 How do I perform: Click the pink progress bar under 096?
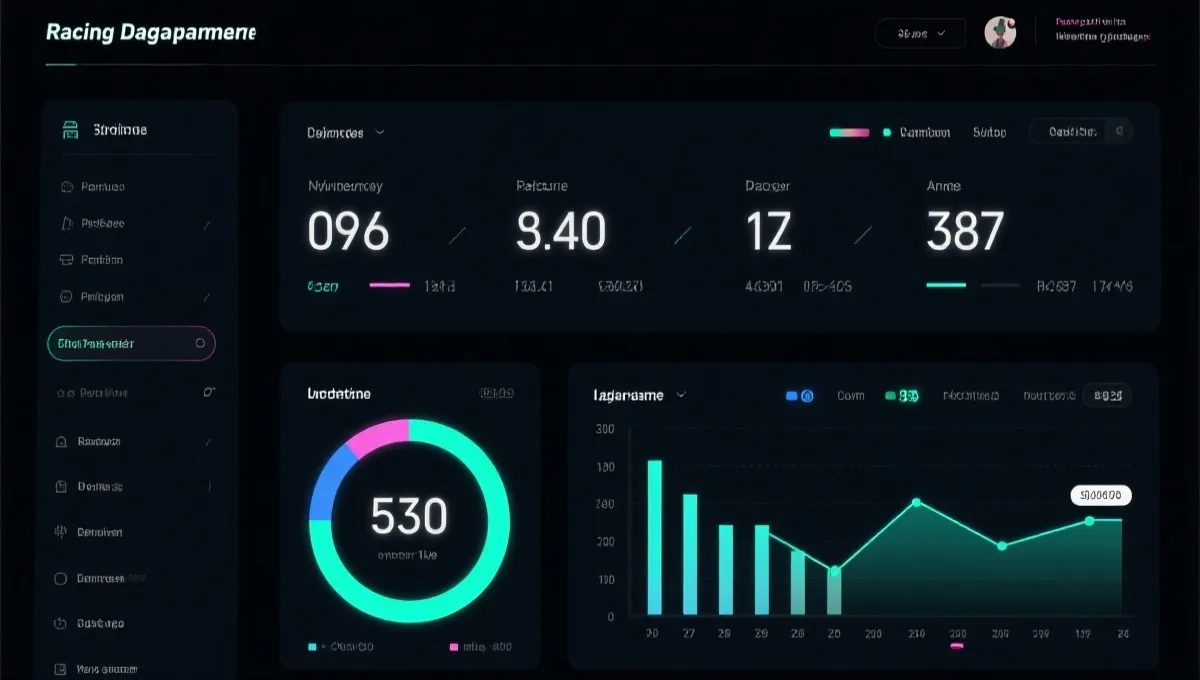(389, 285)
